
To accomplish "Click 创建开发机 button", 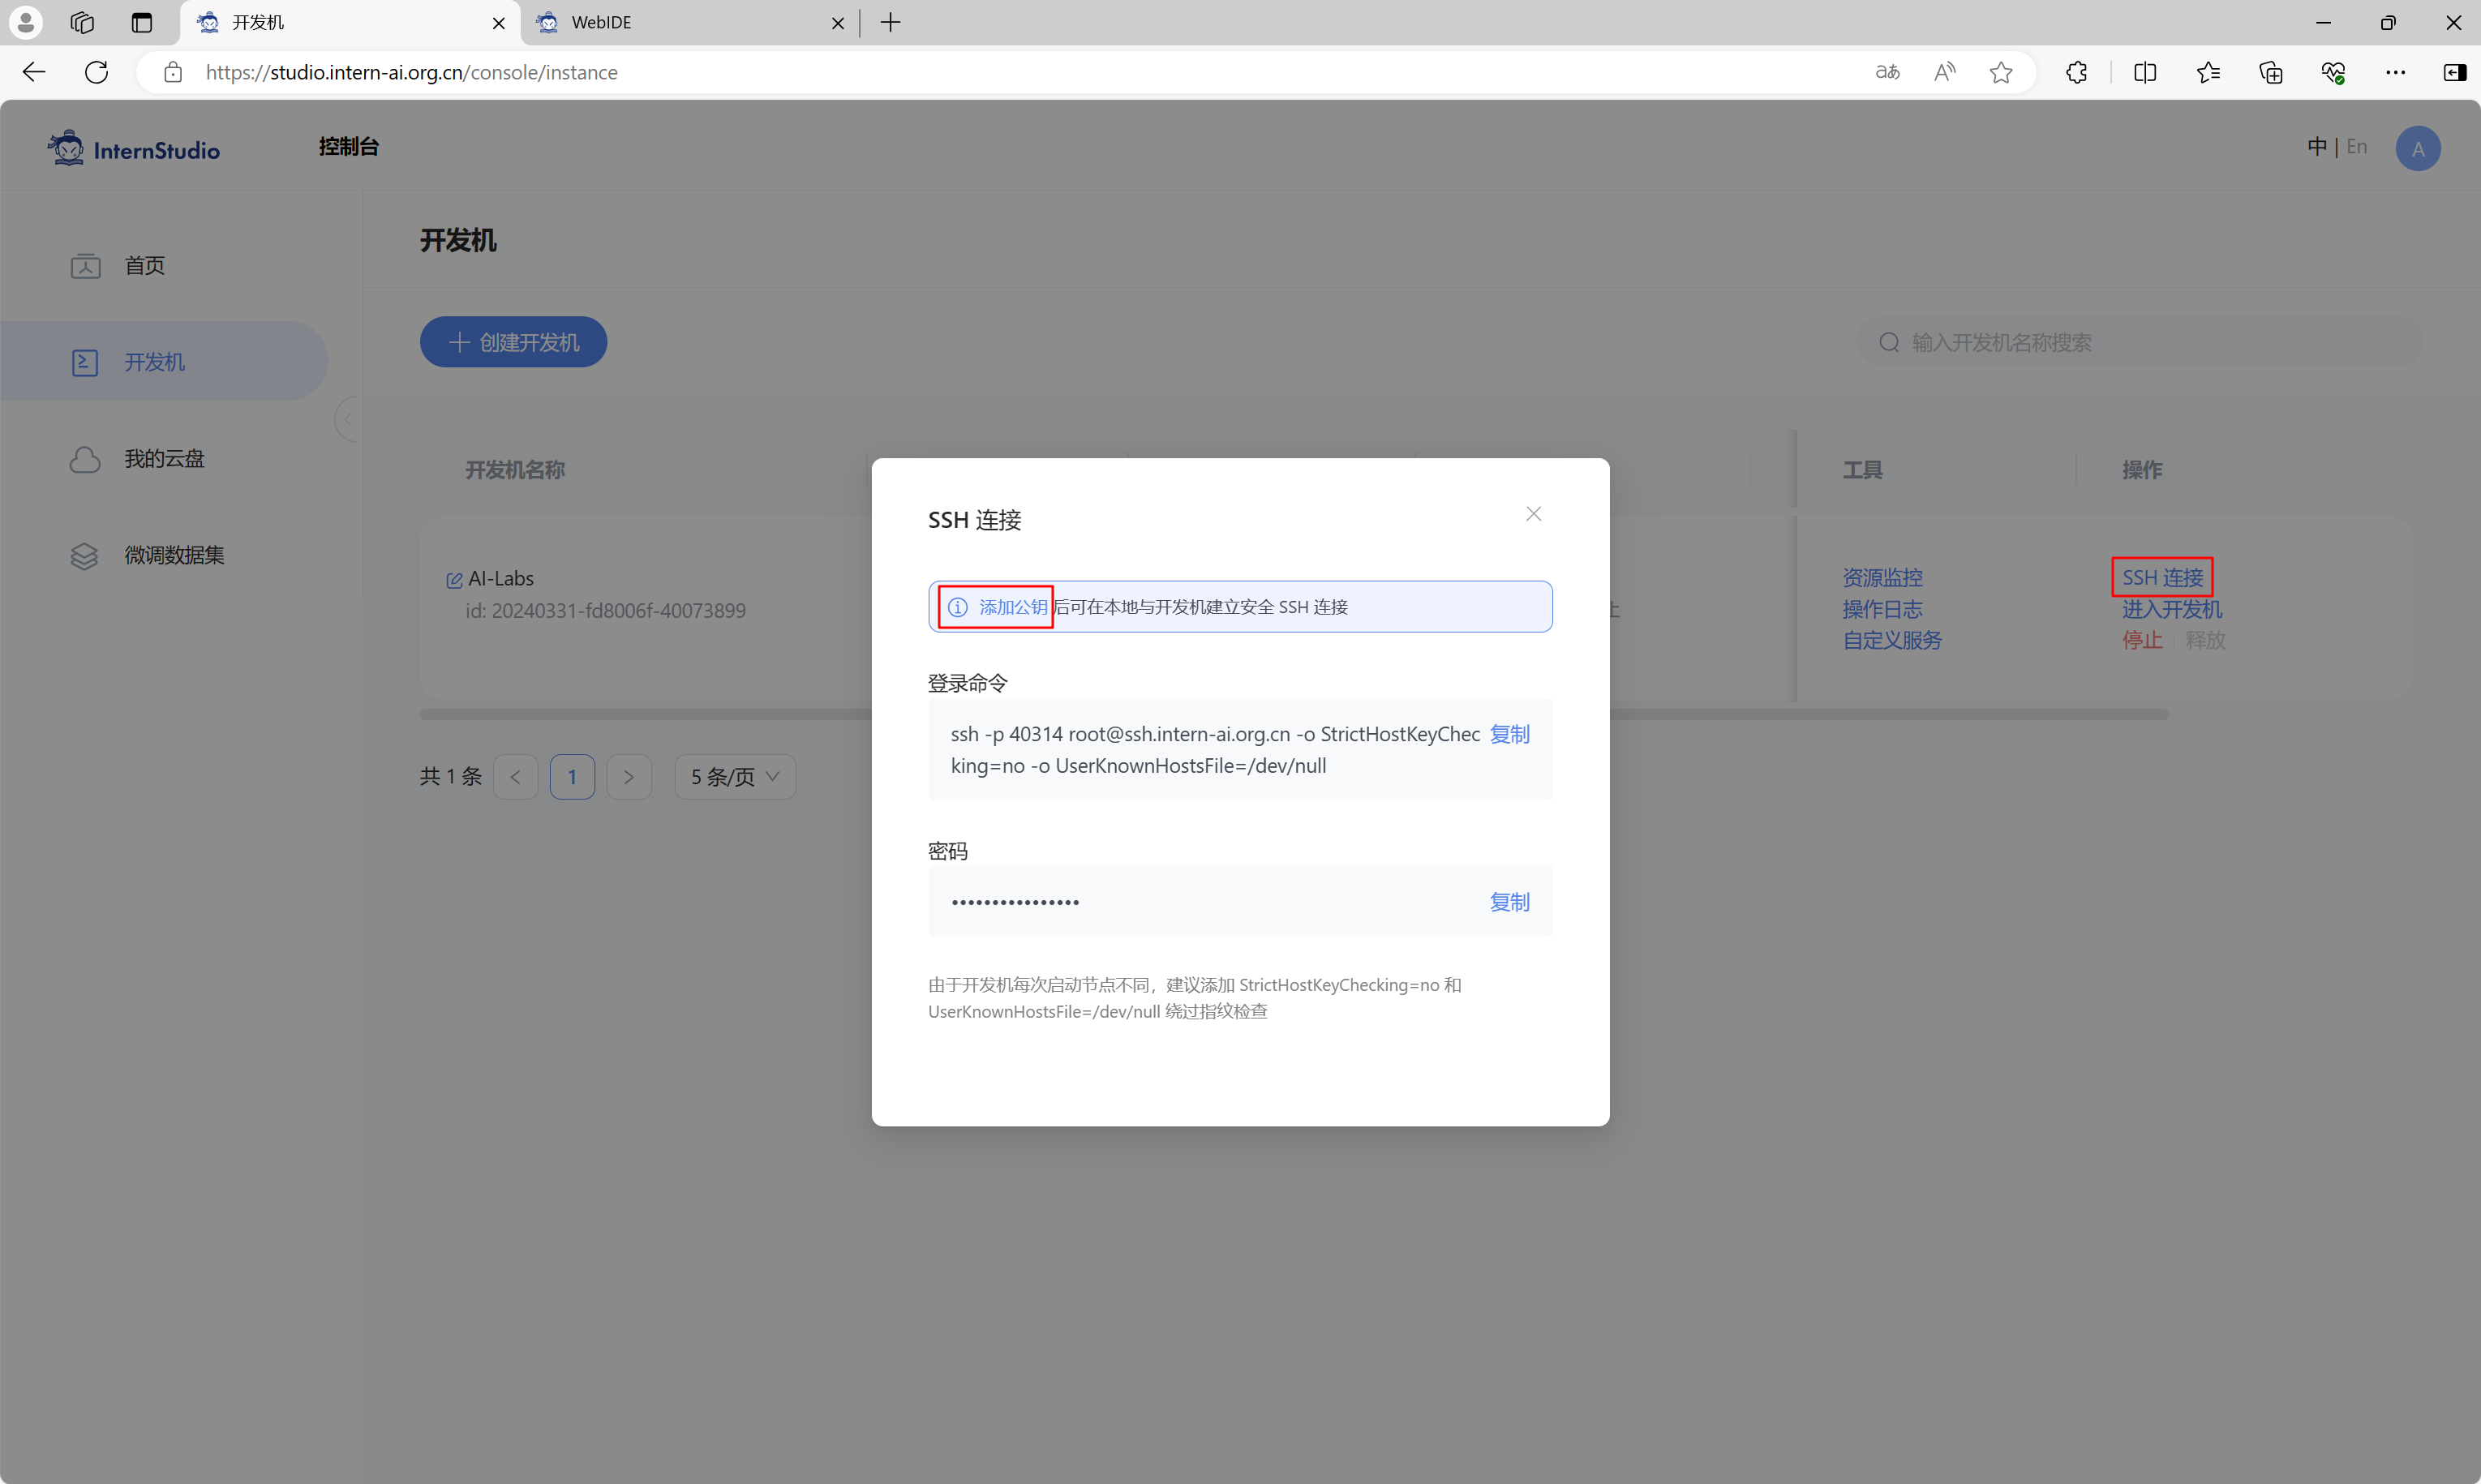I will coord(513,342).
